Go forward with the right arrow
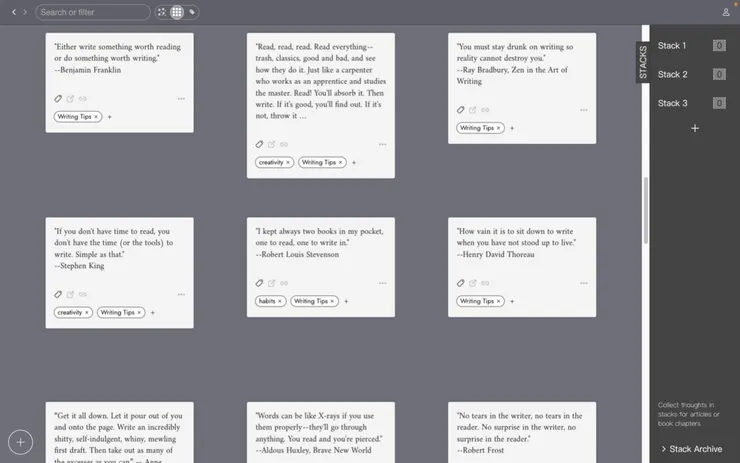This screenshot has width=740, height=463. 25,12
